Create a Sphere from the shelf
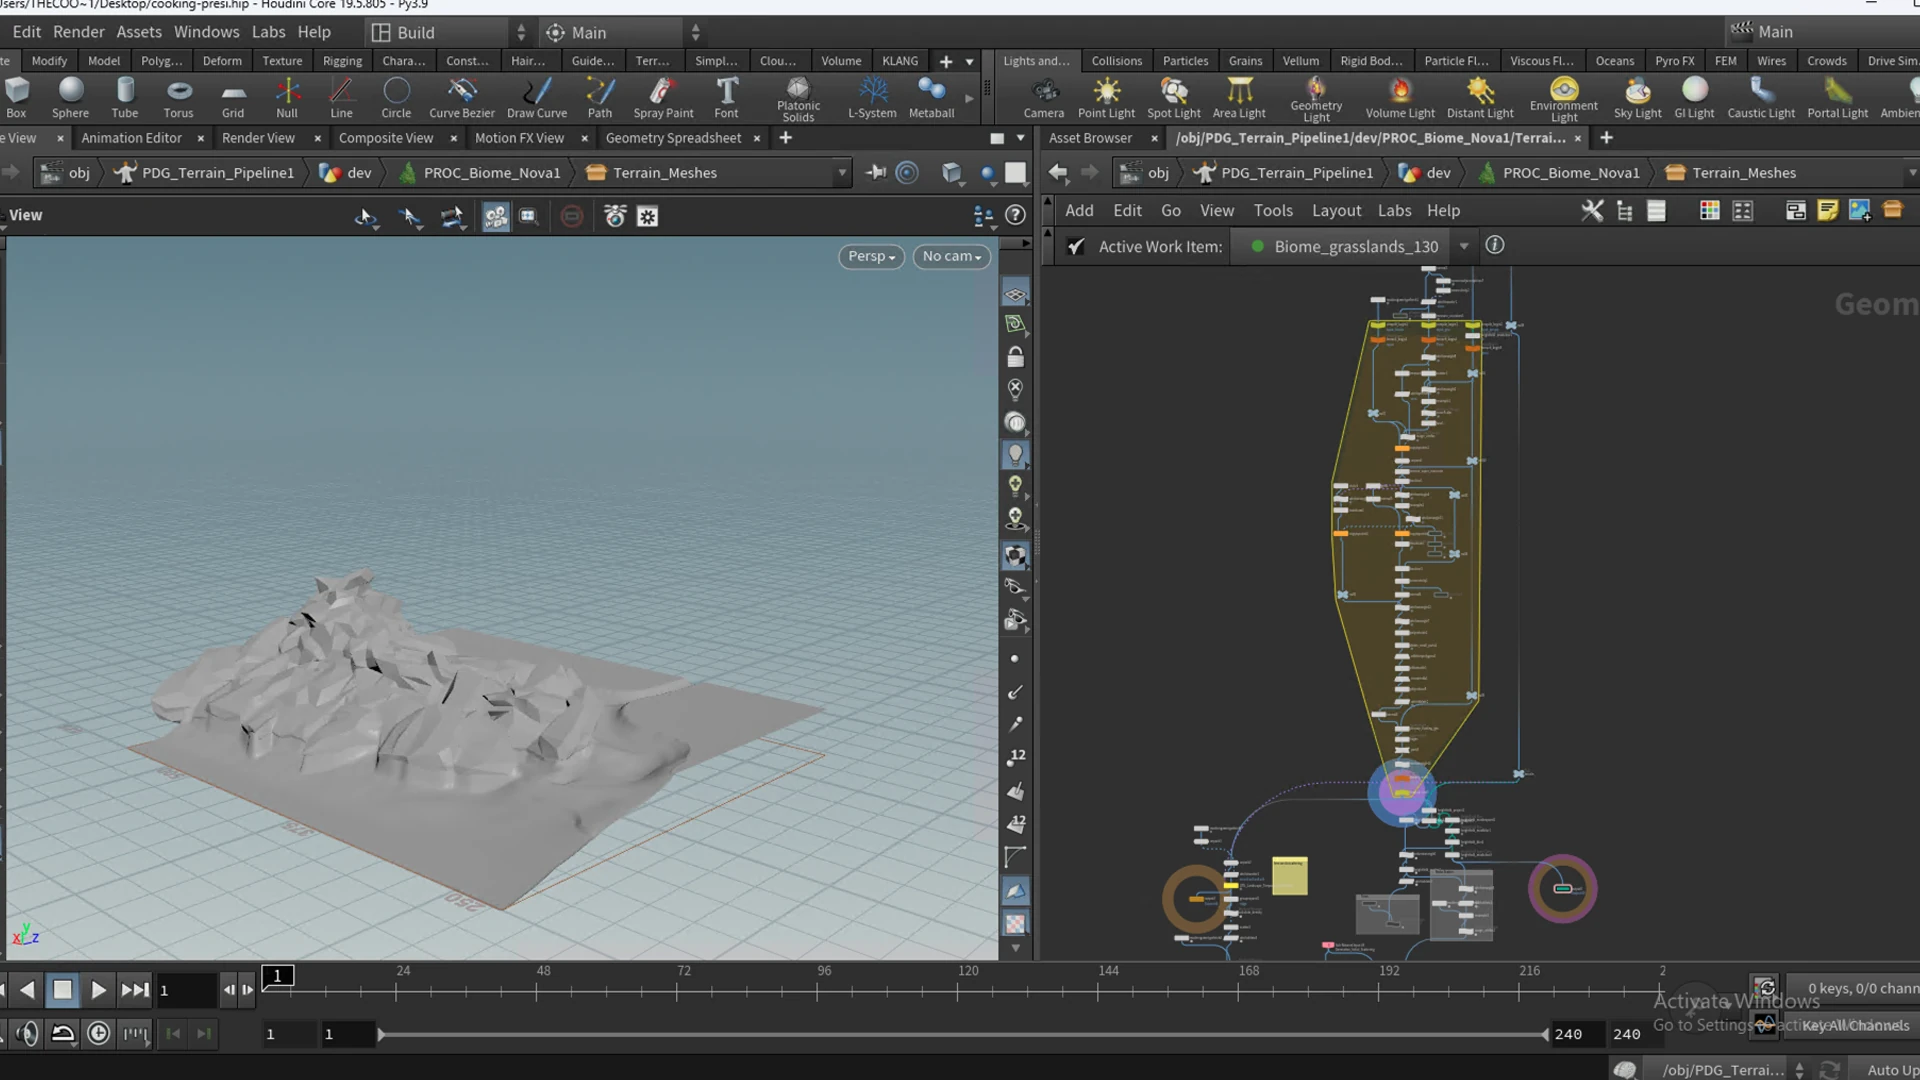Viewport: 1920px width, 1080px height. tap(70, 98)
